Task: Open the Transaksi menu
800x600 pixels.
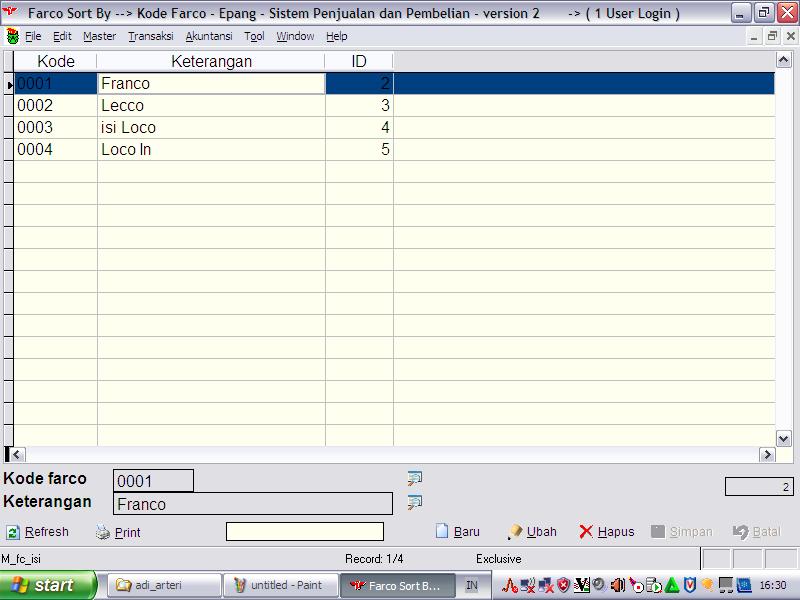Action: click(x=150, y=37)
